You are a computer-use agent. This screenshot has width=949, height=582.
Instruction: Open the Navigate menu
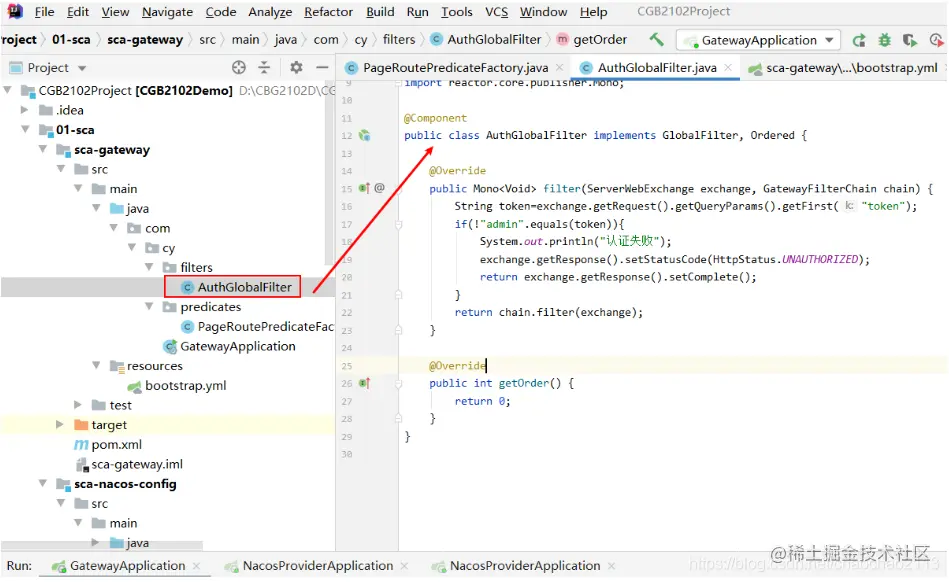[167, 11]
